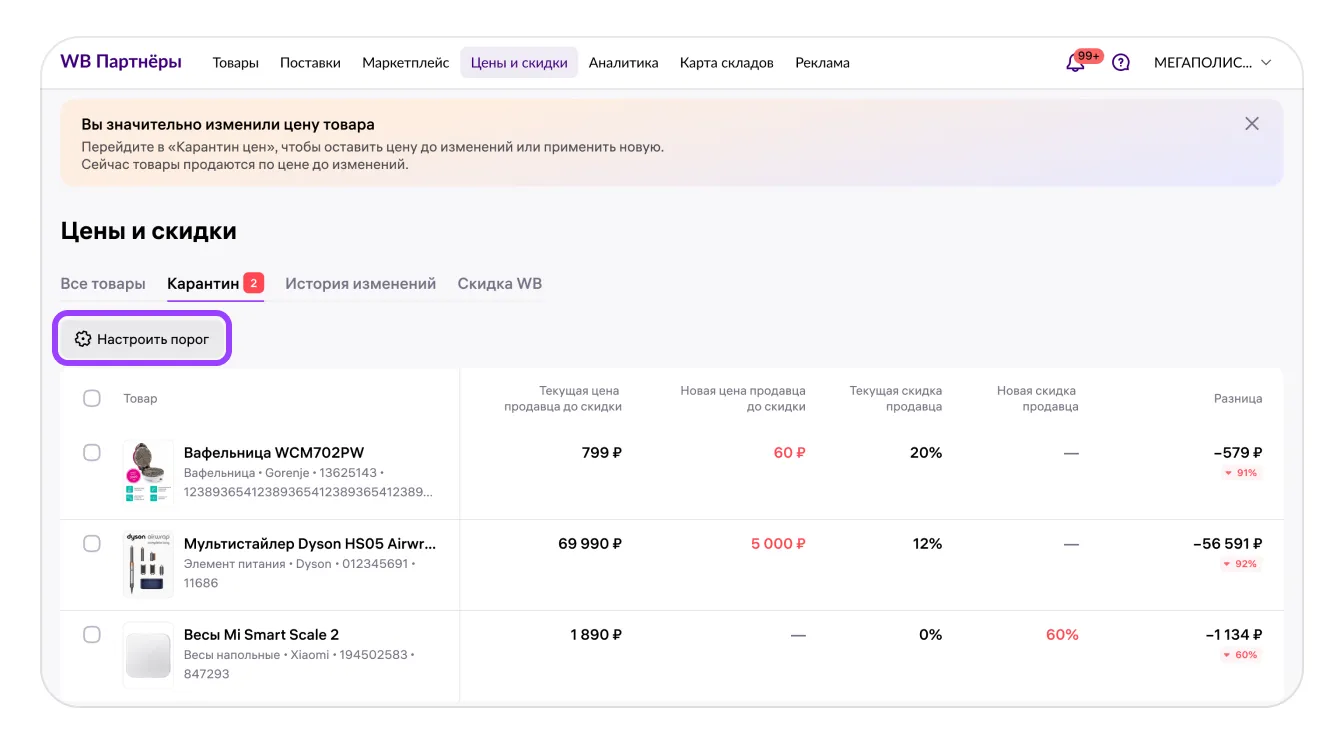Expand the МЕГАПОЛИС account dropdown
1344x744 pixels.
(1213, 62)
